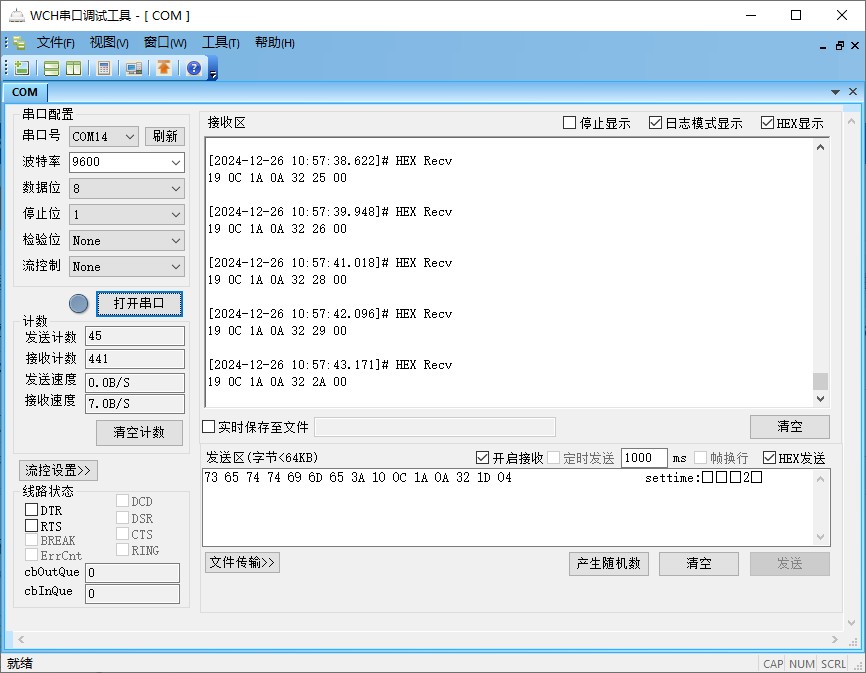
Task: Open the 波特率 9600 dropdown
Action: tap(127, 162)
